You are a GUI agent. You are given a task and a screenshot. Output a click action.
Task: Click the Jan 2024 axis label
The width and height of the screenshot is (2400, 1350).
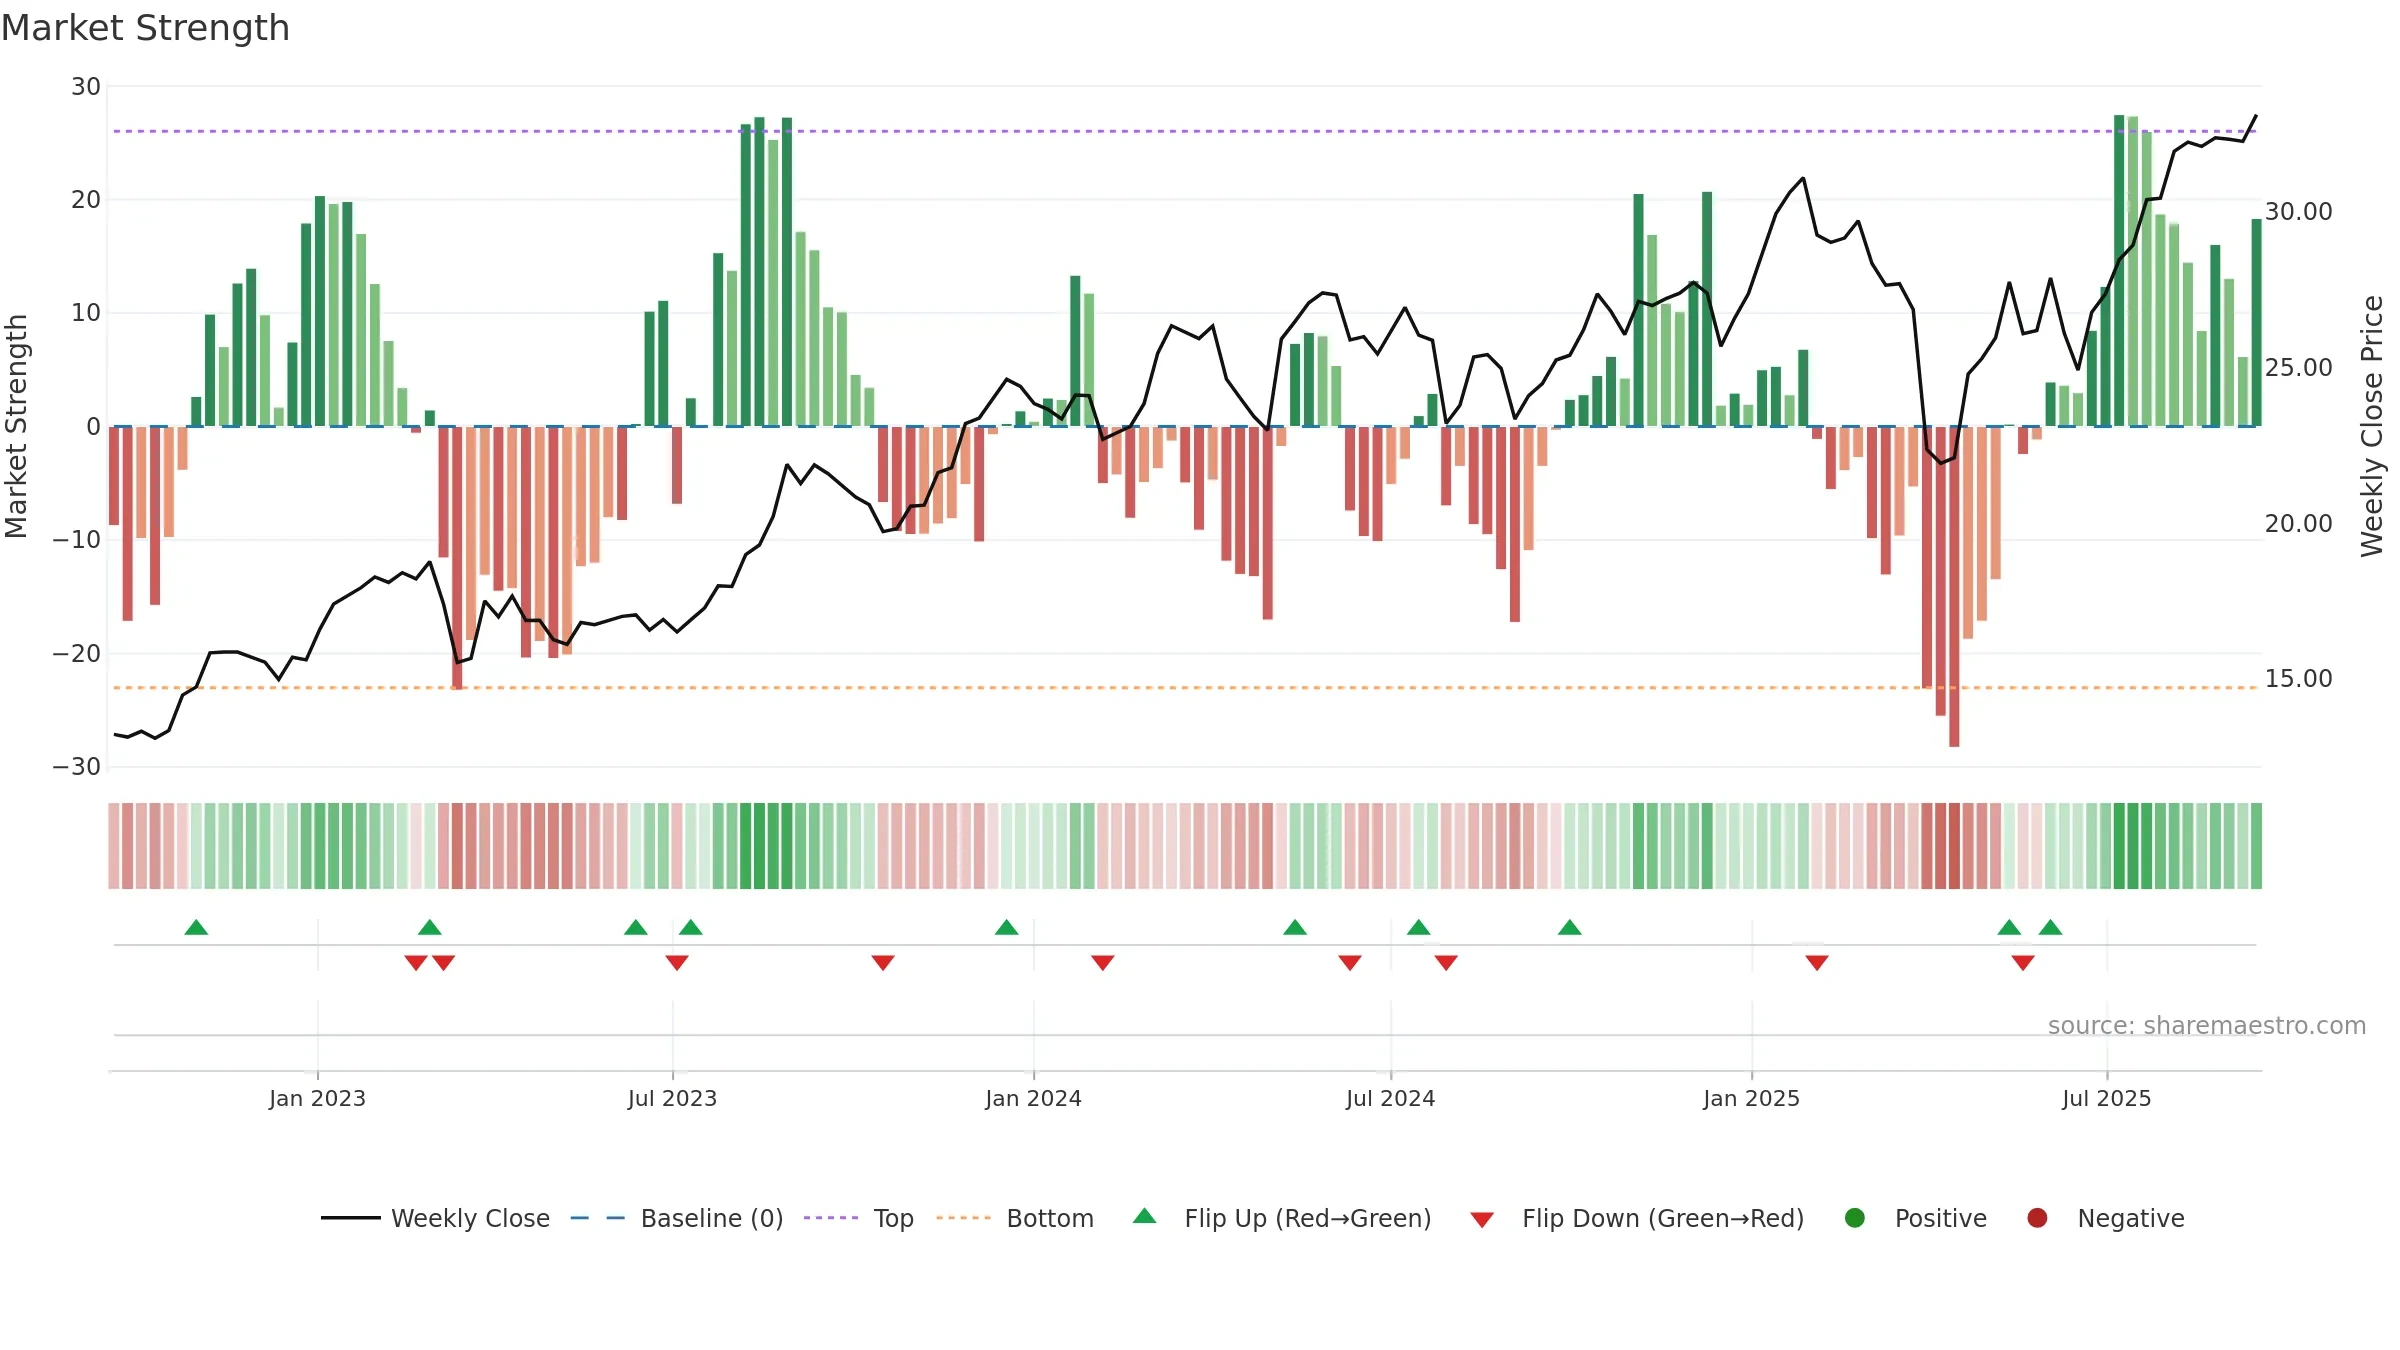pos(1033,1098)
